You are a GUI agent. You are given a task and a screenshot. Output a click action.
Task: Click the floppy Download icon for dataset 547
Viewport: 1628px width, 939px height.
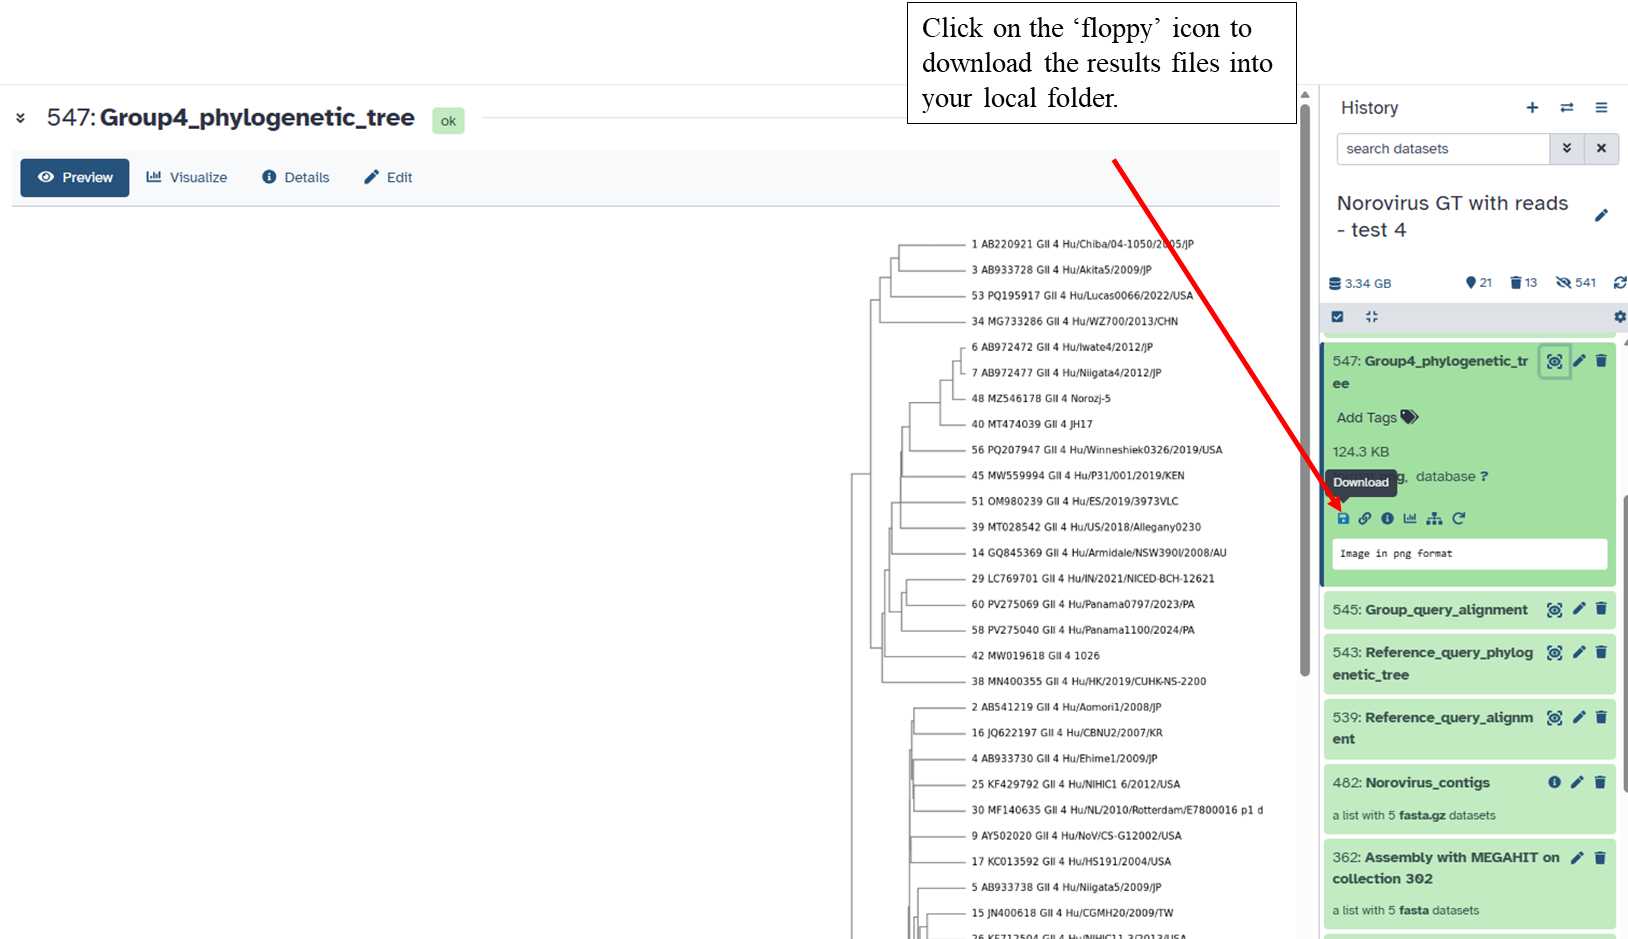1343,518
